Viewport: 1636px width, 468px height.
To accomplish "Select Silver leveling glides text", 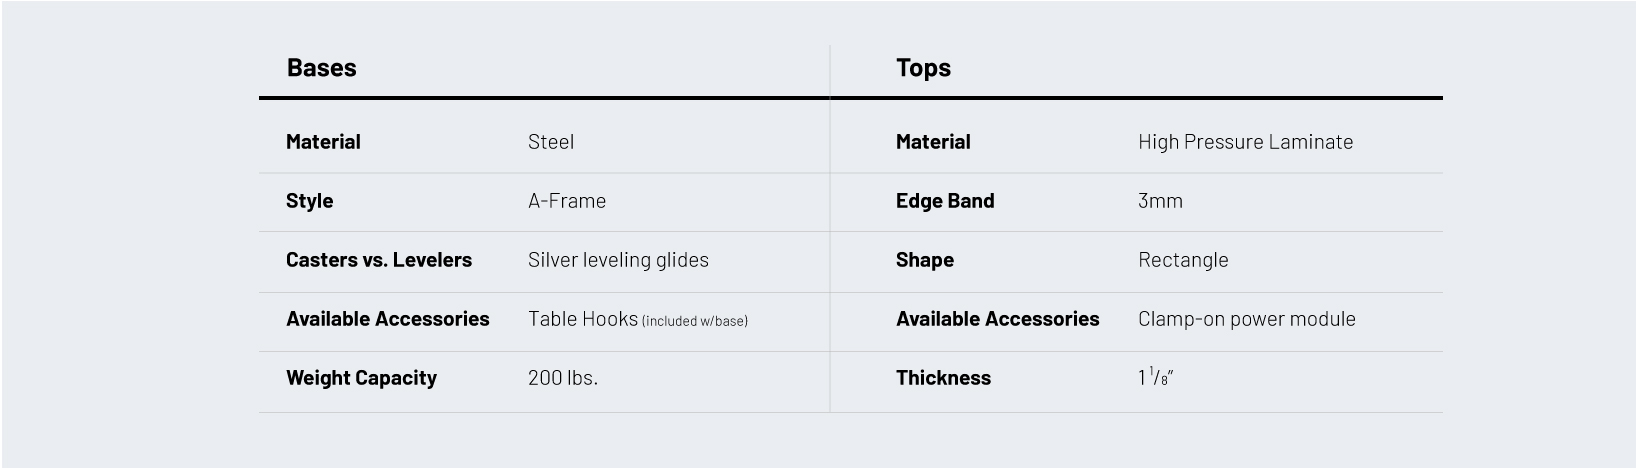I will [618, 260].
